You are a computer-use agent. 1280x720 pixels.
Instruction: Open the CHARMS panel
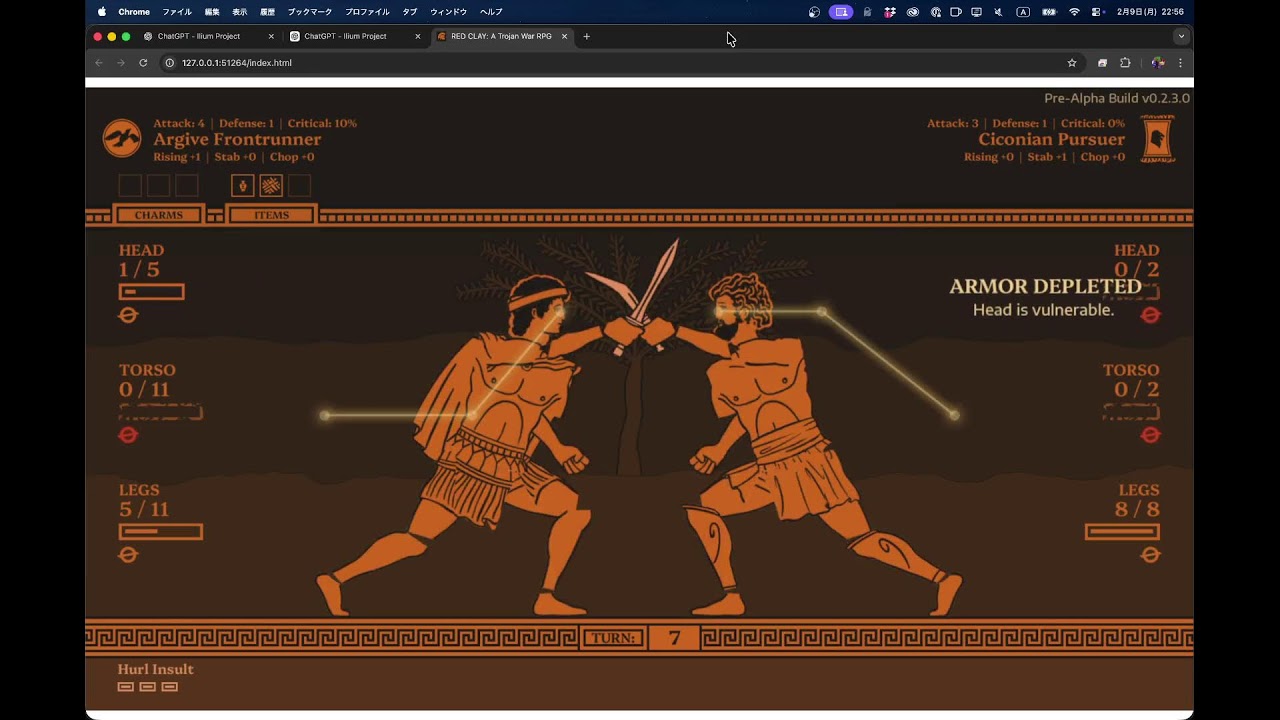(159, 215)
